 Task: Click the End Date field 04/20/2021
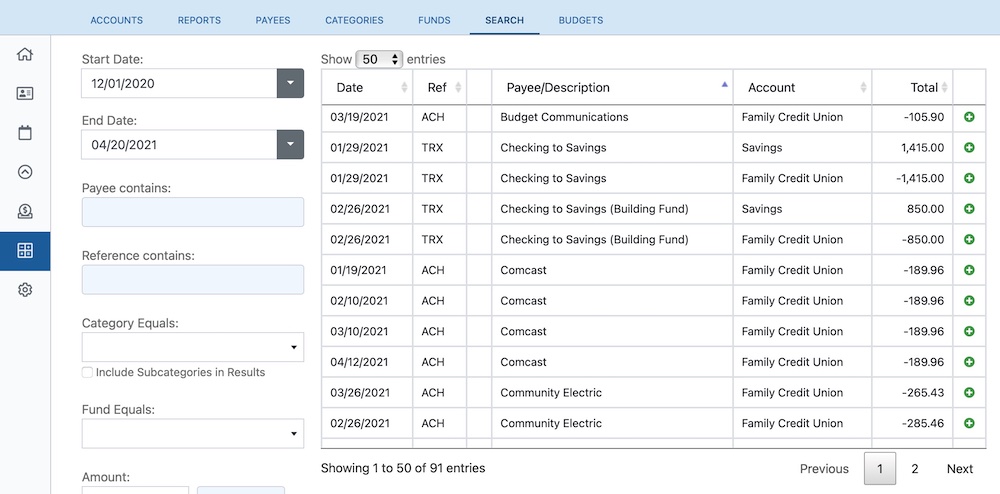tap(179, 145)
